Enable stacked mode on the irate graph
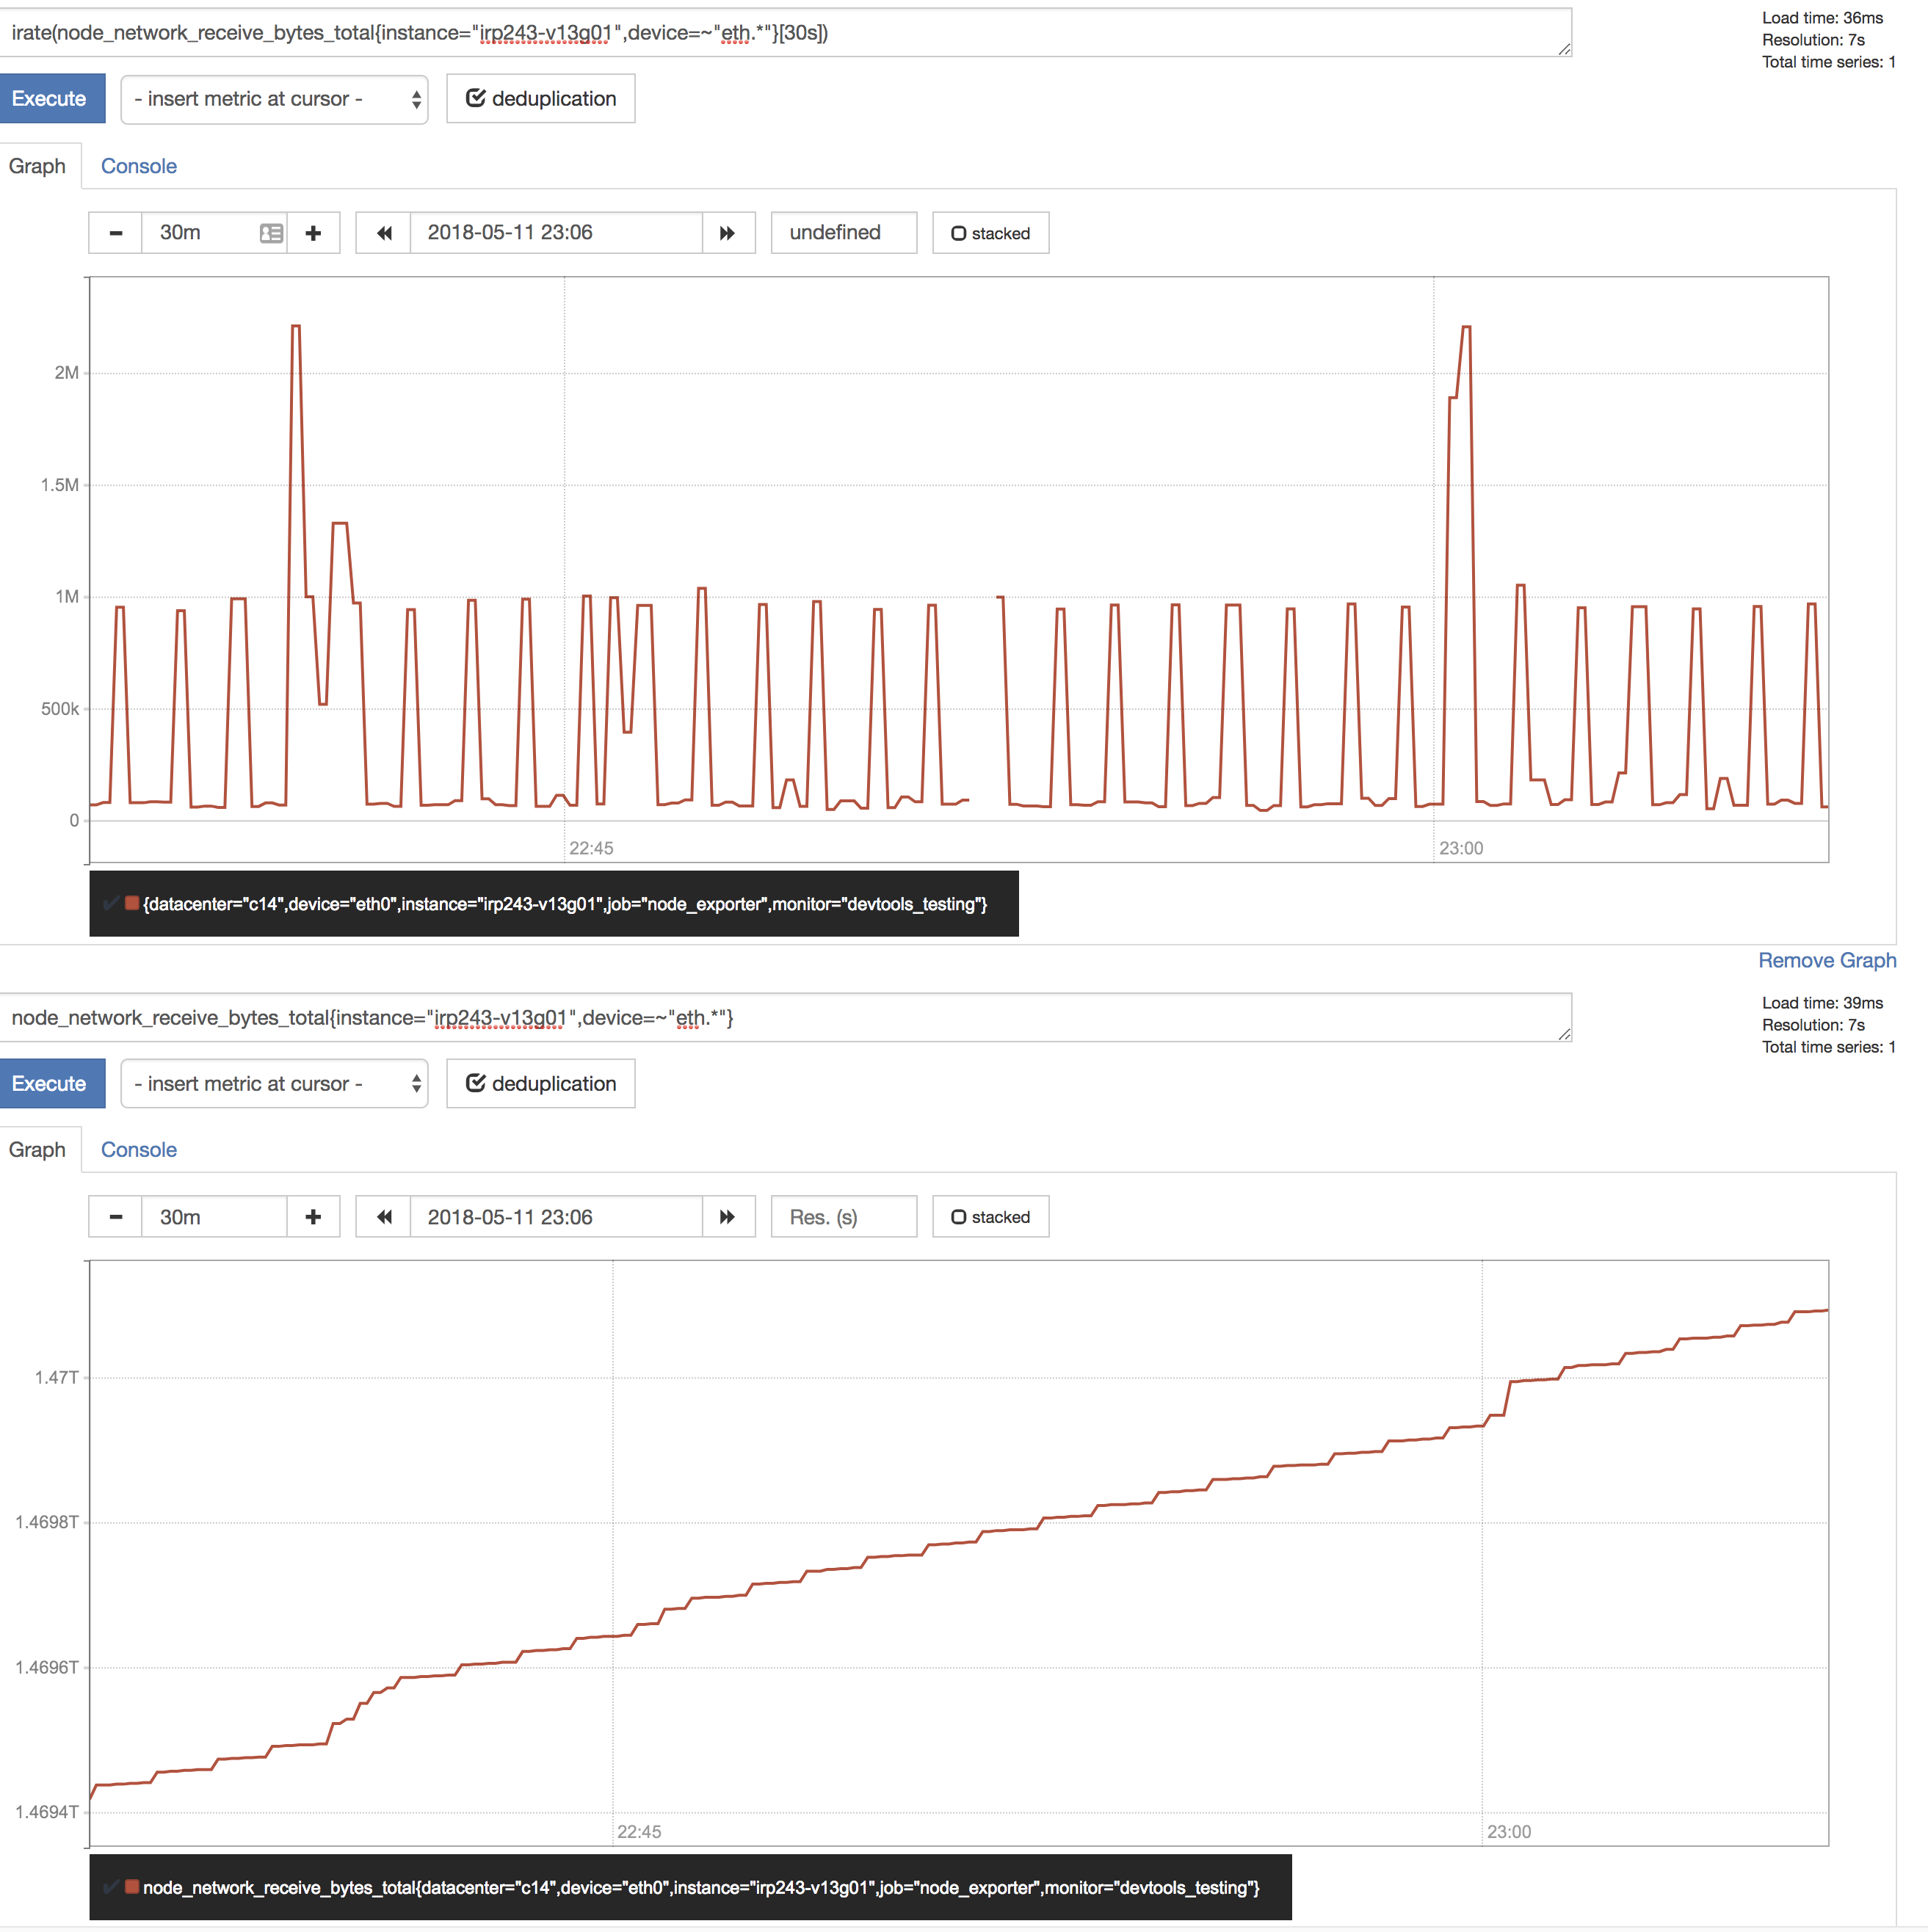This screenshot has width=1928, height=1932. (988, 232)
